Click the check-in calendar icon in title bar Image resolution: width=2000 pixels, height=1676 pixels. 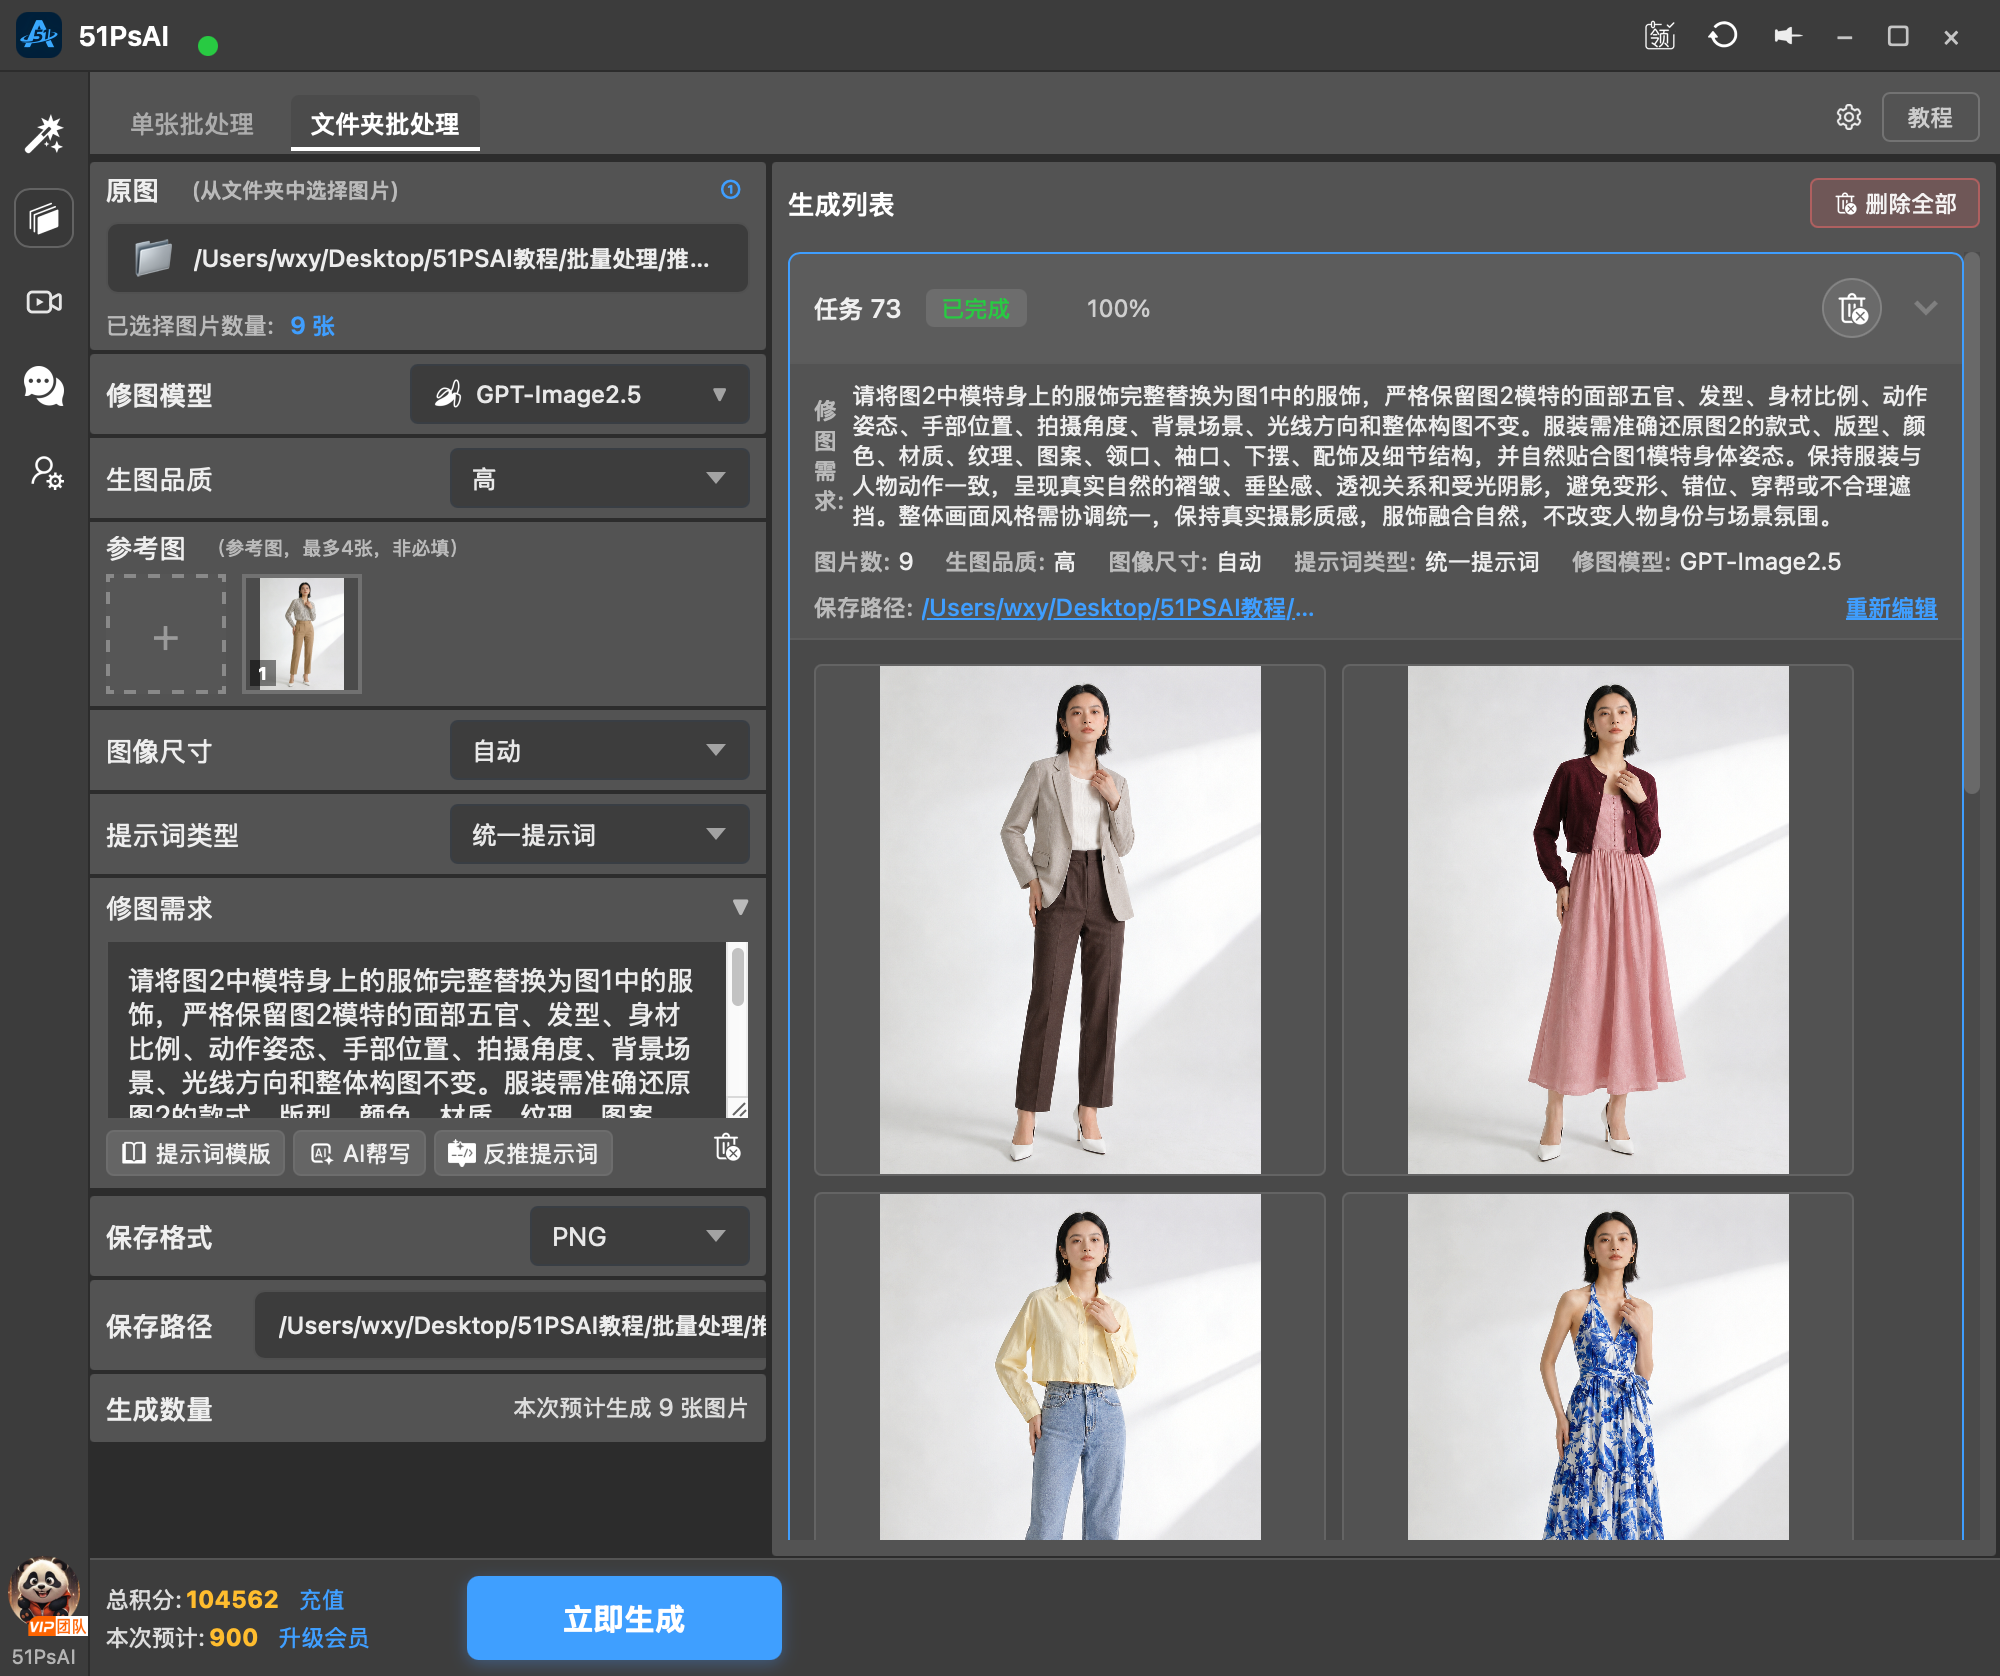(1660, 36)
